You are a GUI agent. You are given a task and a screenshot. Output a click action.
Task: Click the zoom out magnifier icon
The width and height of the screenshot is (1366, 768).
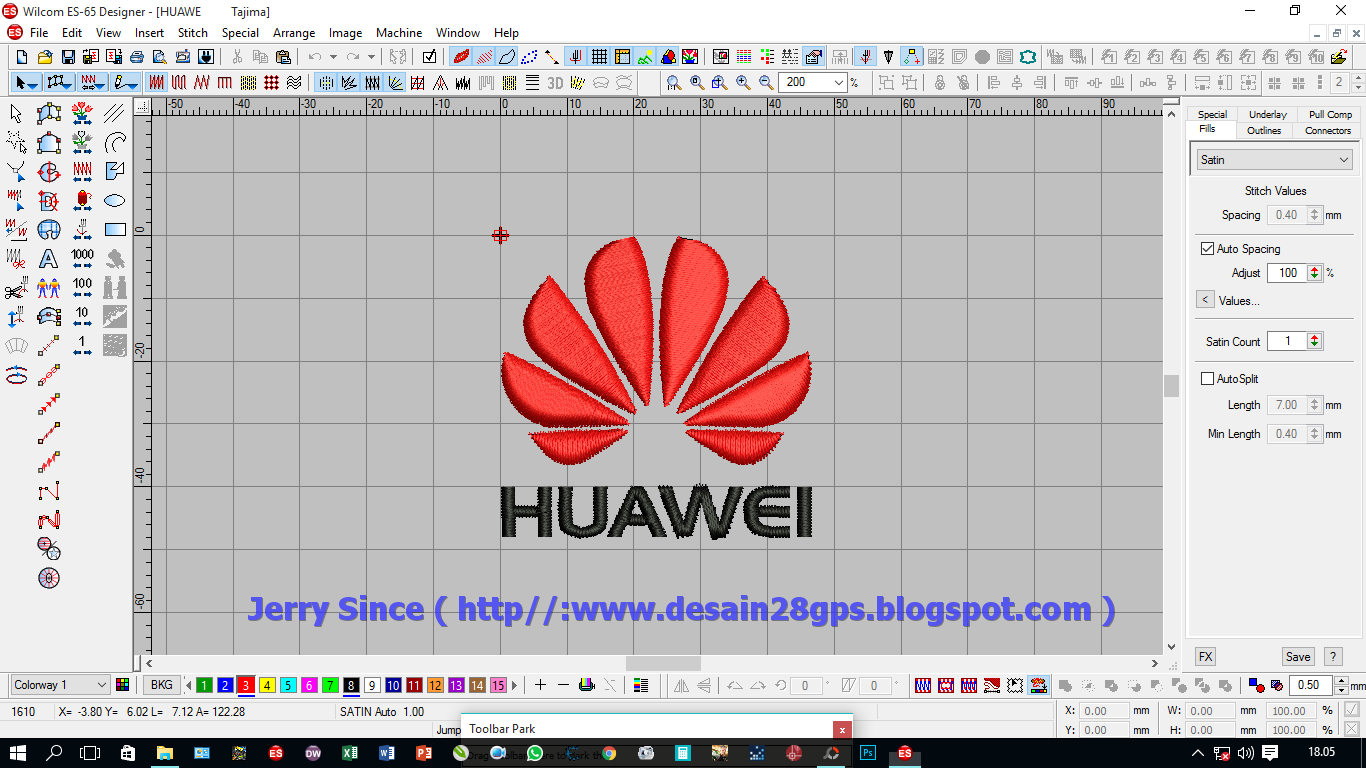click(x=766, y=83)
